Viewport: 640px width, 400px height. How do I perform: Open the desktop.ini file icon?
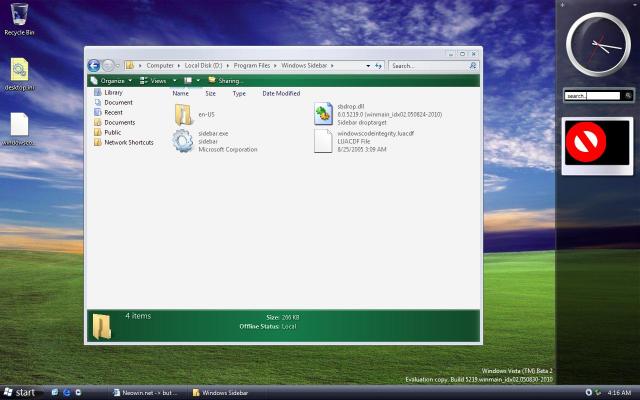tap(19, 69)
